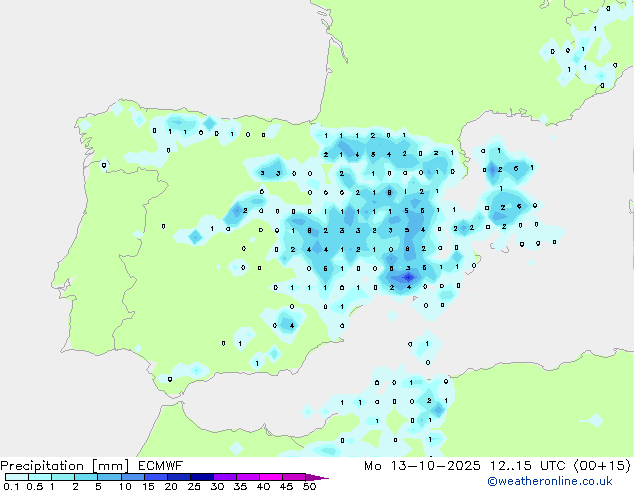The image size is (634, 490).
Task: Pick the 10–15 mm blue legend swatch
Action: (132, 477)
